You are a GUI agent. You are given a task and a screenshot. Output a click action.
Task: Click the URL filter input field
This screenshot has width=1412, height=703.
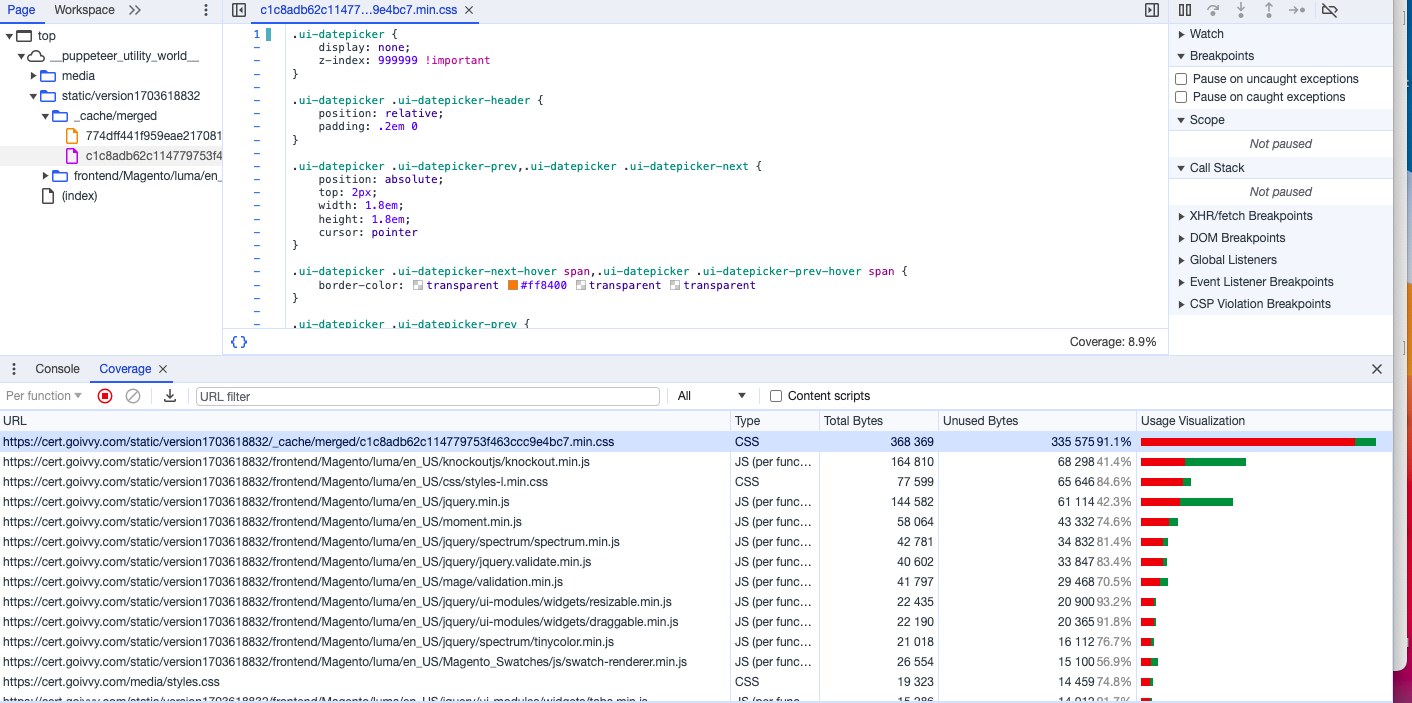click(427, 396)
